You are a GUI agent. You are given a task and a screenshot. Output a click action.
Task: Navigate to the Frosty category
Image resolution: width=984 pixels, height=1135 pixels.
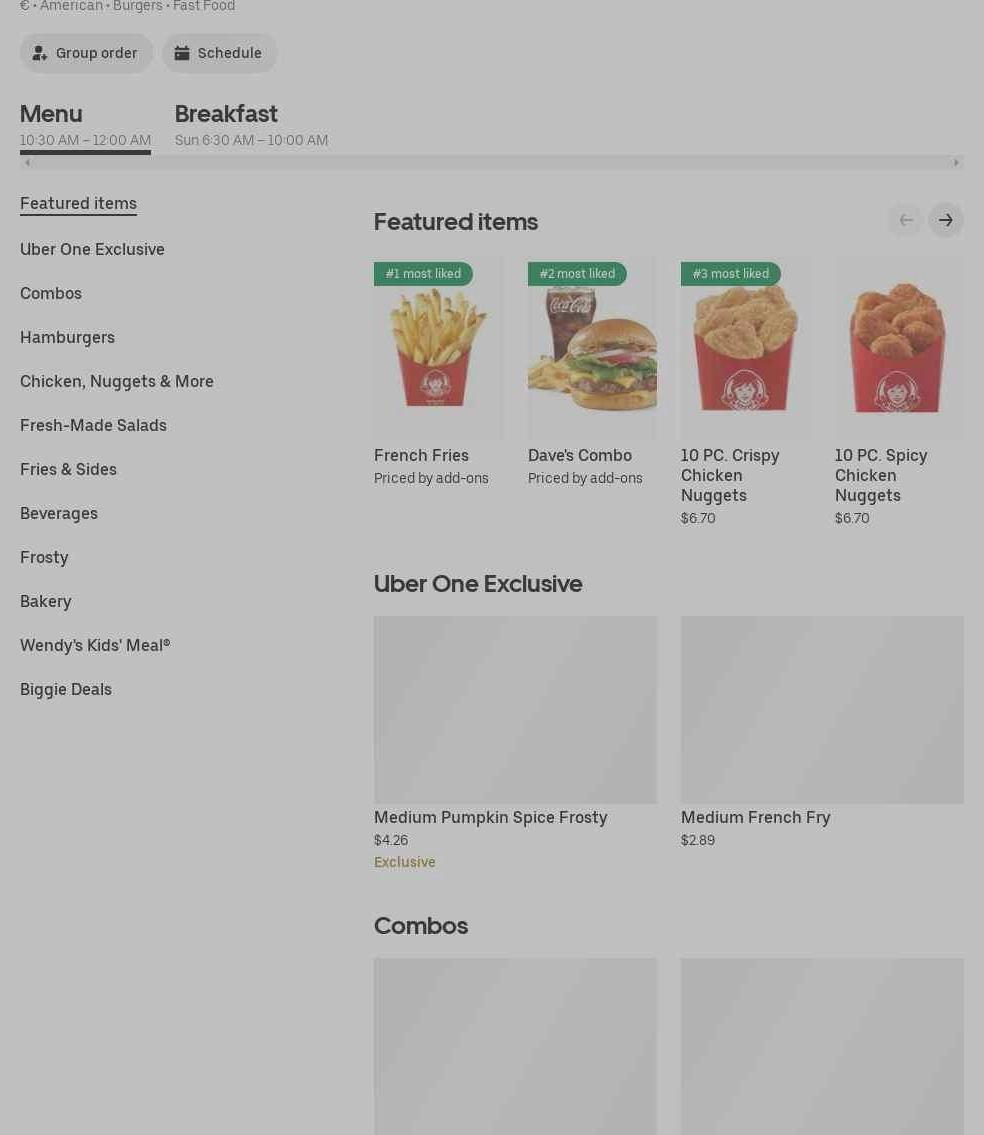44,557
